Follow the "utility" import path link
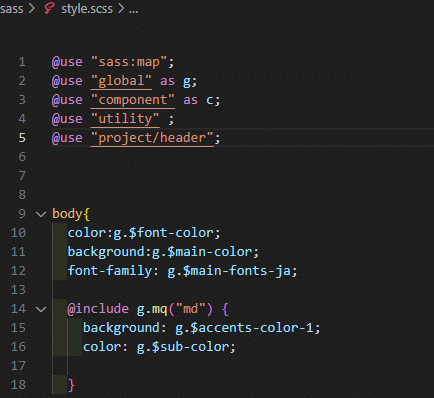Viewport: 434px width, 398px height. pos(125,119)
